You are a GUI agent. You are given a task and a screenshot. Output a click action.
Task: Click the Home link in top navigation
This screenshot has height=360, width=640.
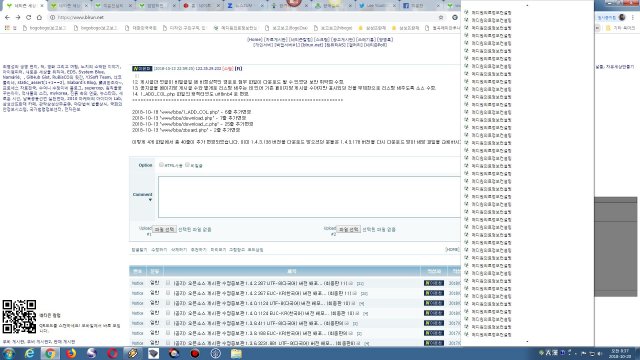(255, 40)
